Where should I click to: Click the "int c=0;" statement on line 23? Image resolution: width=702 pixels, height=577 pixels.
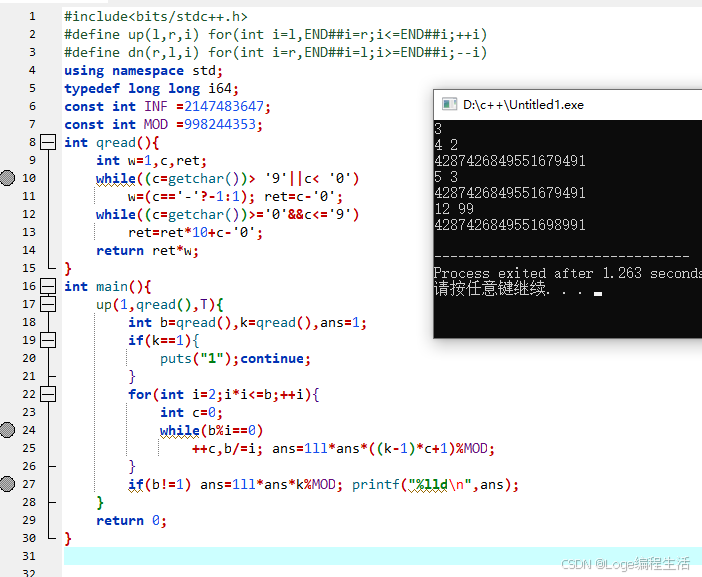[191, 413]
